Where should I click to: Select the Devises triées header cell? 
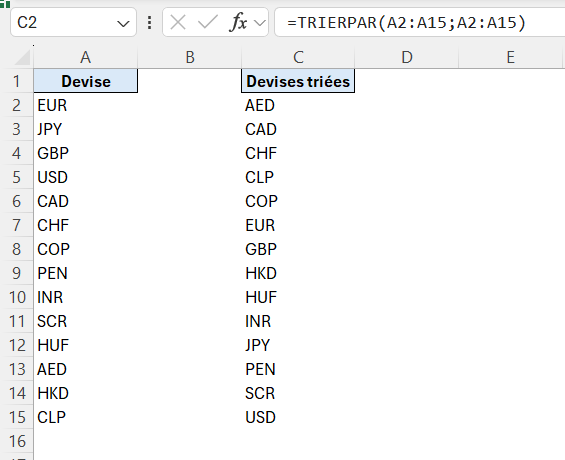(x=298, y=81)
